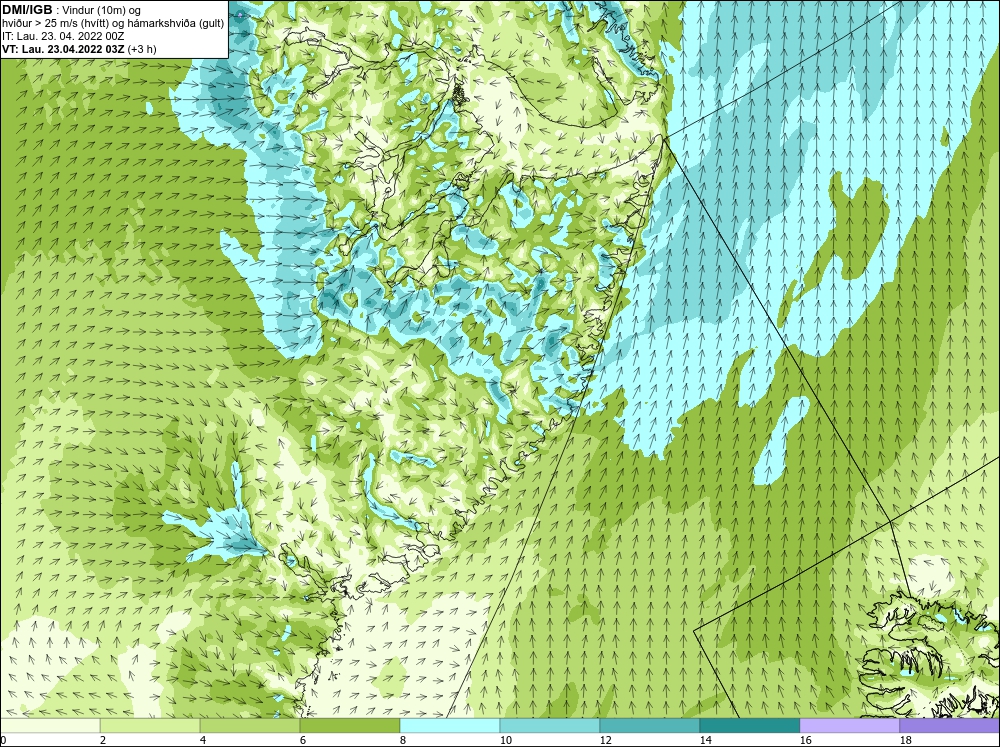
Task: Click legend tick label '2'
Action: (103, 740)
